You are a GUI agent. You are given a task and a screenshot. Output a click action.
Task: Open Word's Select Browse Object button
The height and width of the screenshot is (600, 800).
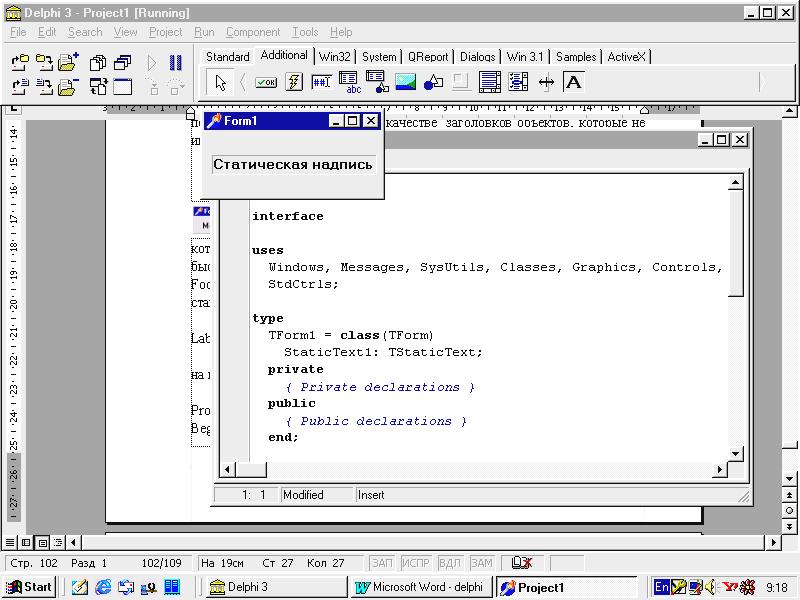789,510
